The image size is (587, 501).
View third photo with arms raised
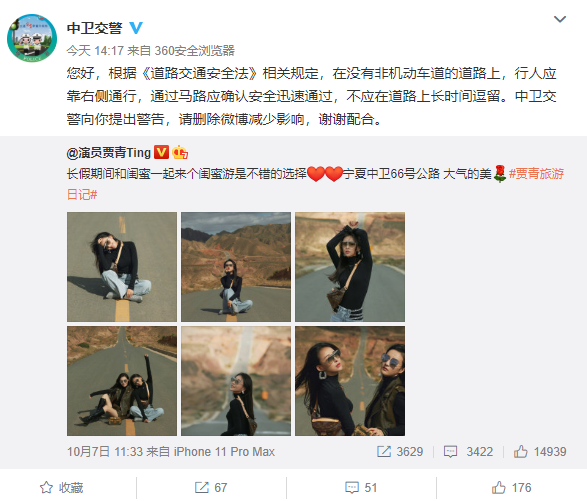pos(350,267)
